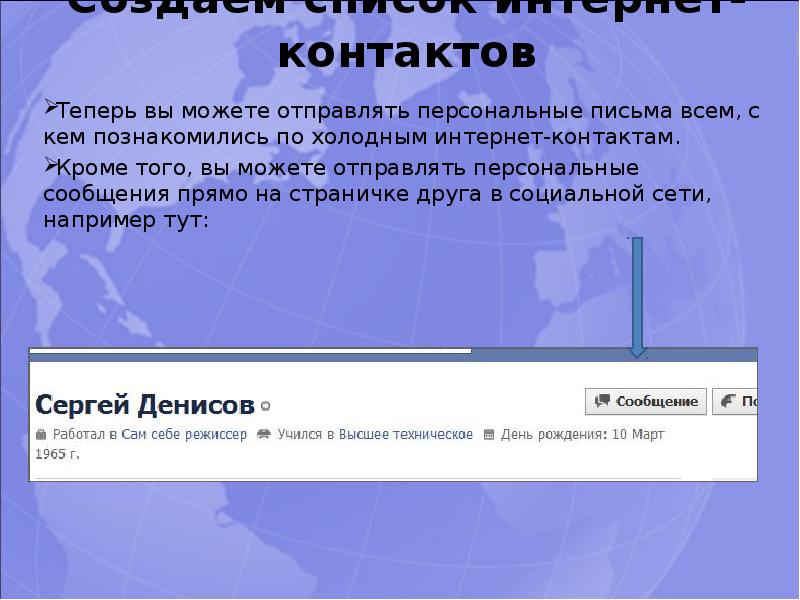Click the briefcase icon before Работал в

coord(41,435)
